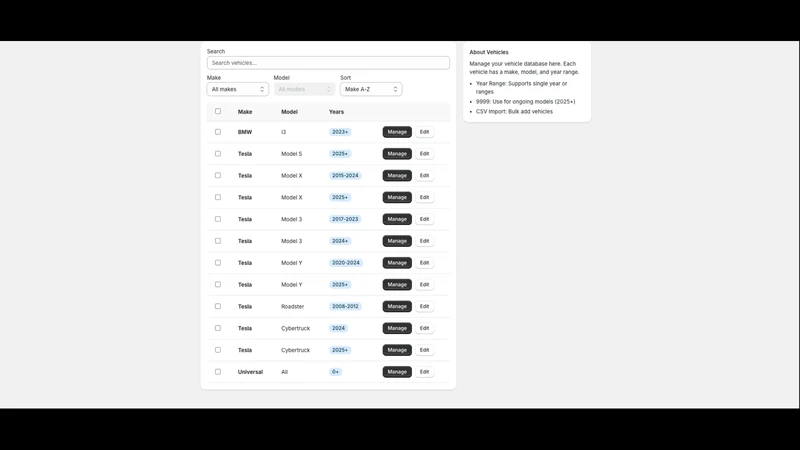Image resolution: width=800 pixels, height=450 pixels.
Task: Select the Tesla Roadster row checkbox
Action: [x=218, y=306]
